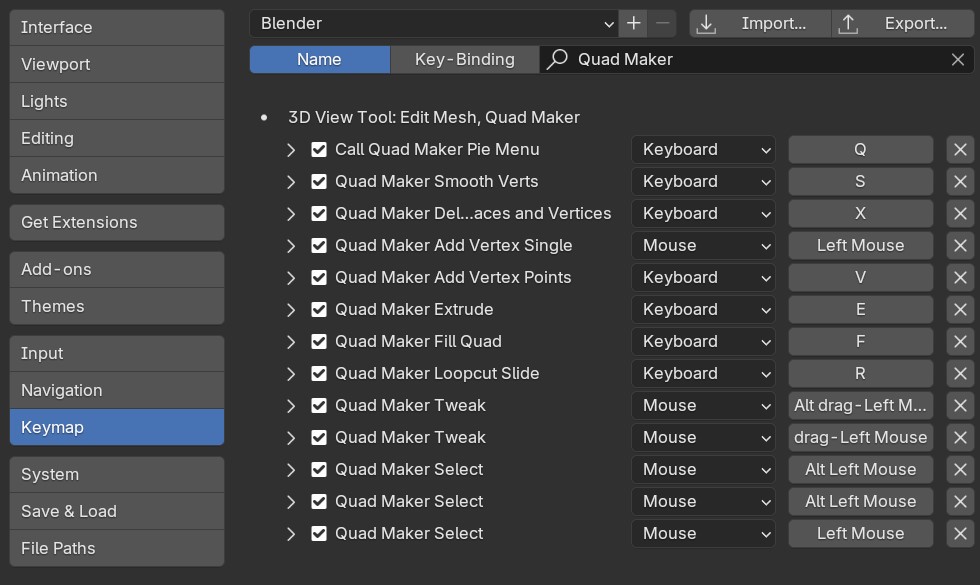This screenshot has width=980, height=585.
Task: Open Keyboard type dropdown for Extrude row
Action: tap(703, 309)
